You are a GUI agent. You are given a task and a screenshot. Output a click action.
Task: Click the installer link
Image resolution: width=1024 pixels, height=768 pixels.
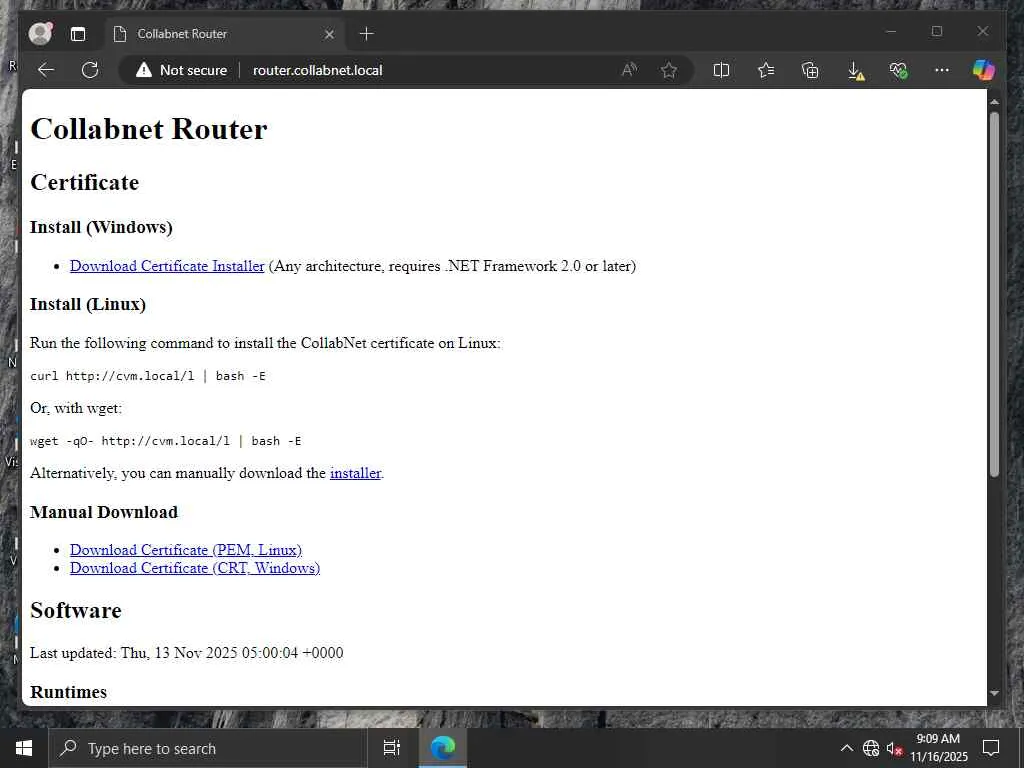pos(355,473)
